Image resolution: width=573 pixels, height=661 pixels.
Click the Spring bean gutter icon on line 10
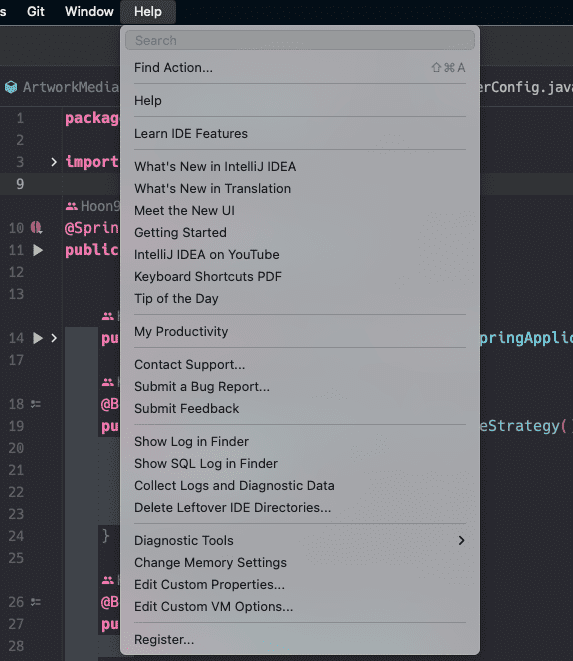(37, 228)
